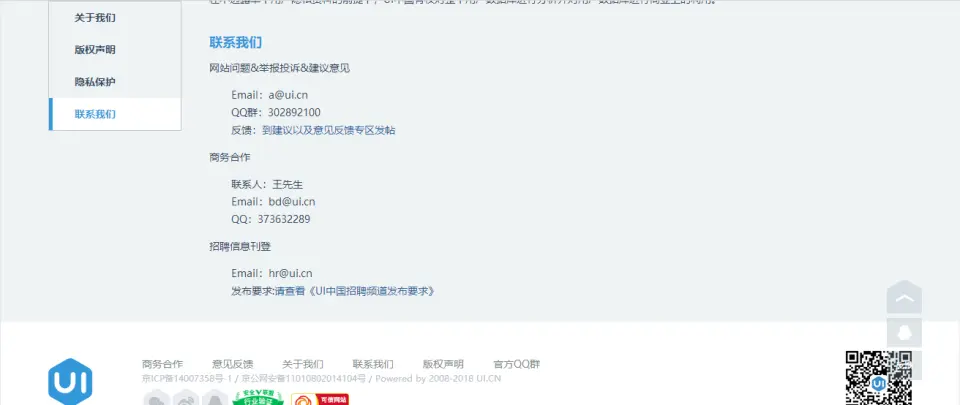The image size is (960, 405).
Task: Click the back-to-top arrow button
Action: click(904, 297)
